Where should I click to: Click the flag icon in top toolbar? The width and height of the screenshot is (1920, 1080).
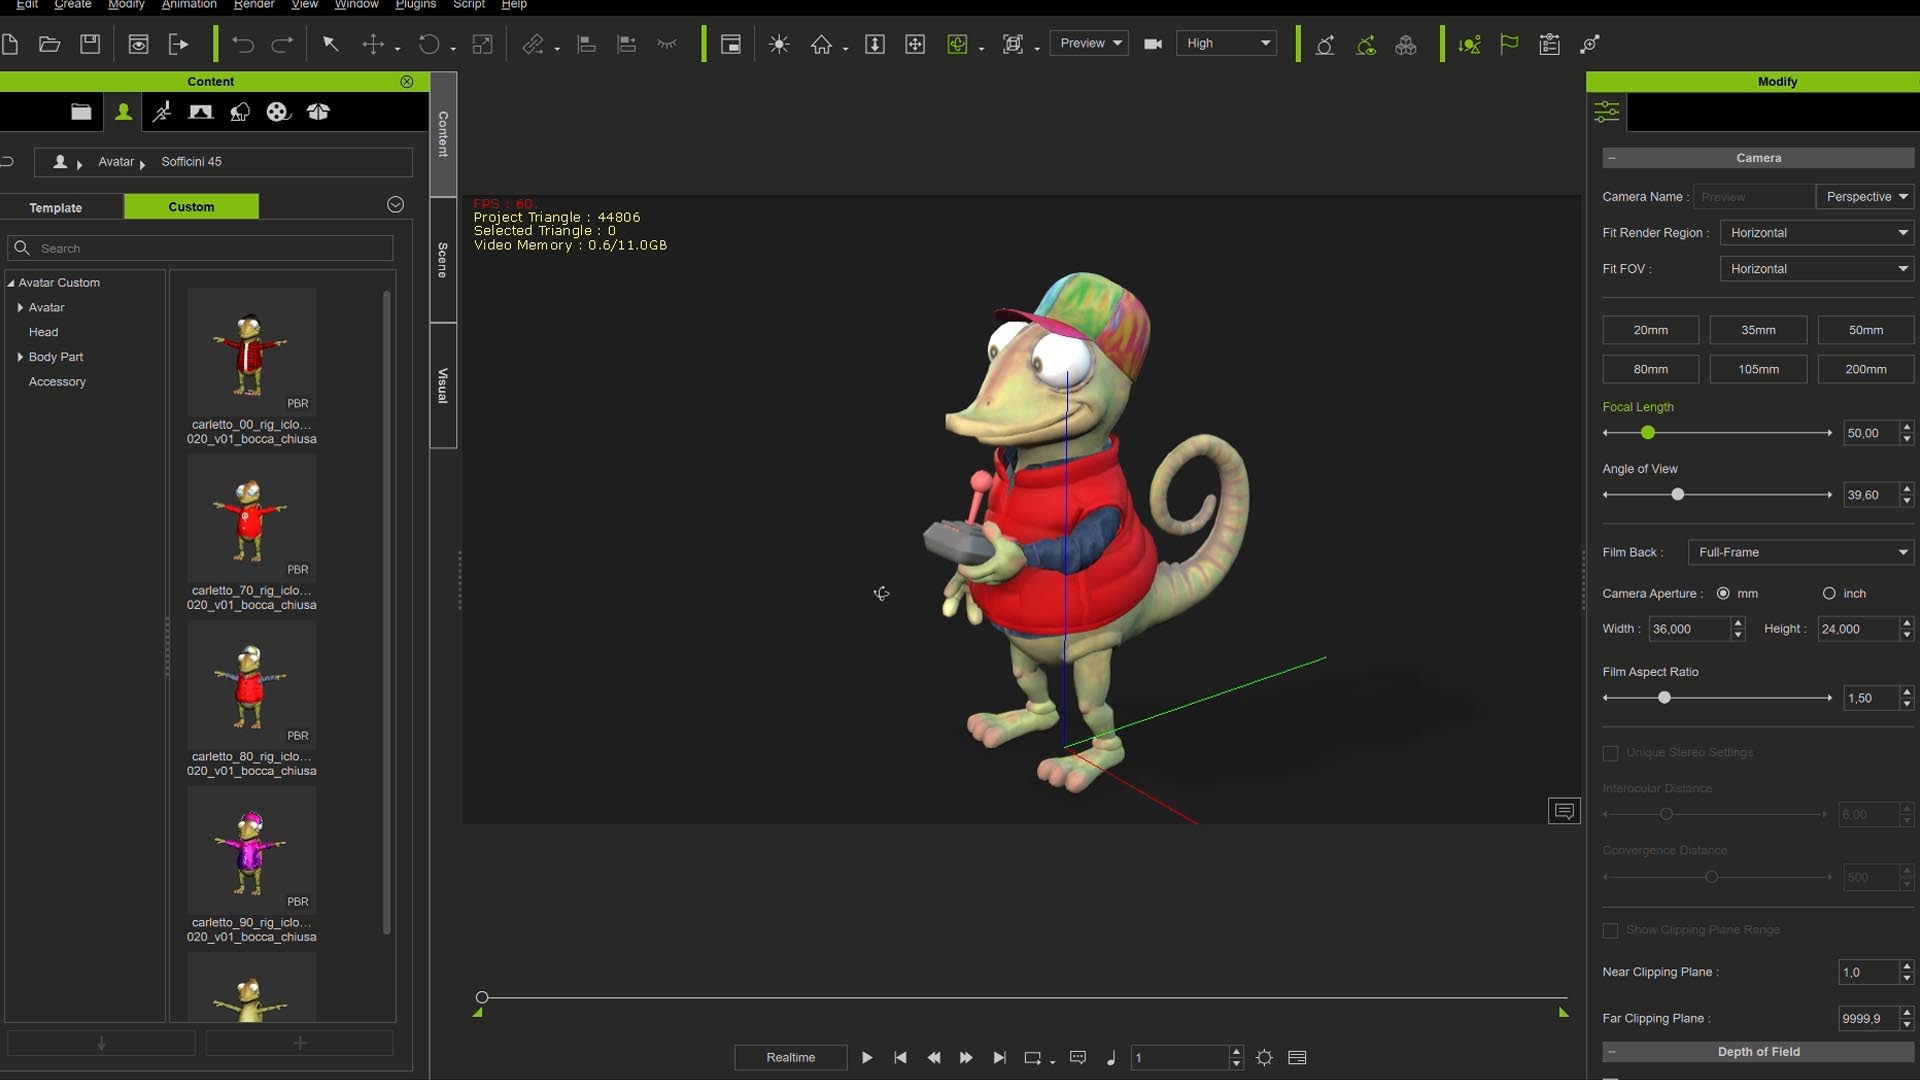pyautogui.click(x=1509, y=44)
